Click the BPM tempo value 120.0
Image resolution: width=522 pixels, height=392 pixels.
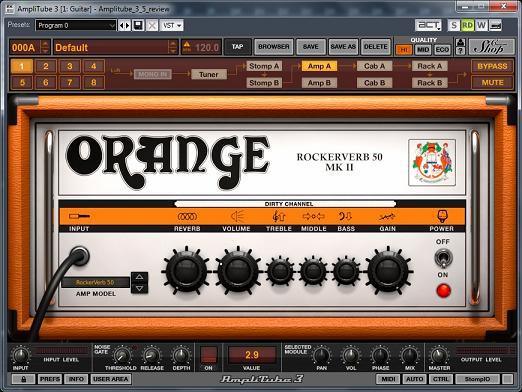[x=207, y=48]
